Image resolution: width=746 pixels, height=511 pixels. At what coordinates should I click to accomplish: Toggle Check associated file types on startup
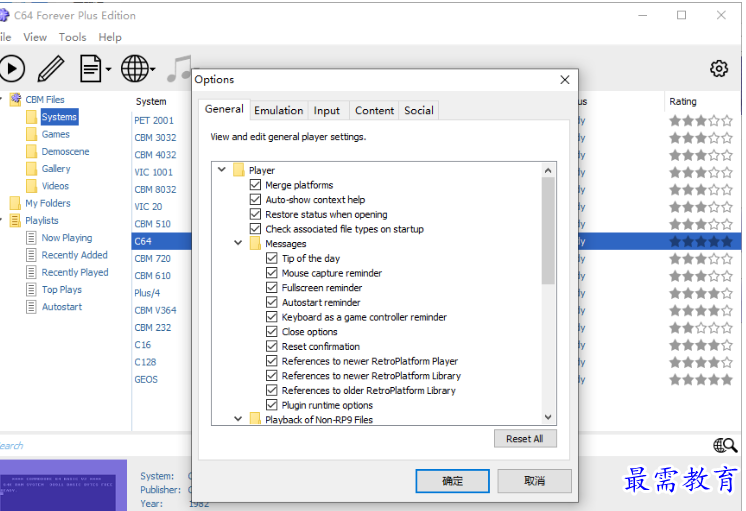coord(255,229)
